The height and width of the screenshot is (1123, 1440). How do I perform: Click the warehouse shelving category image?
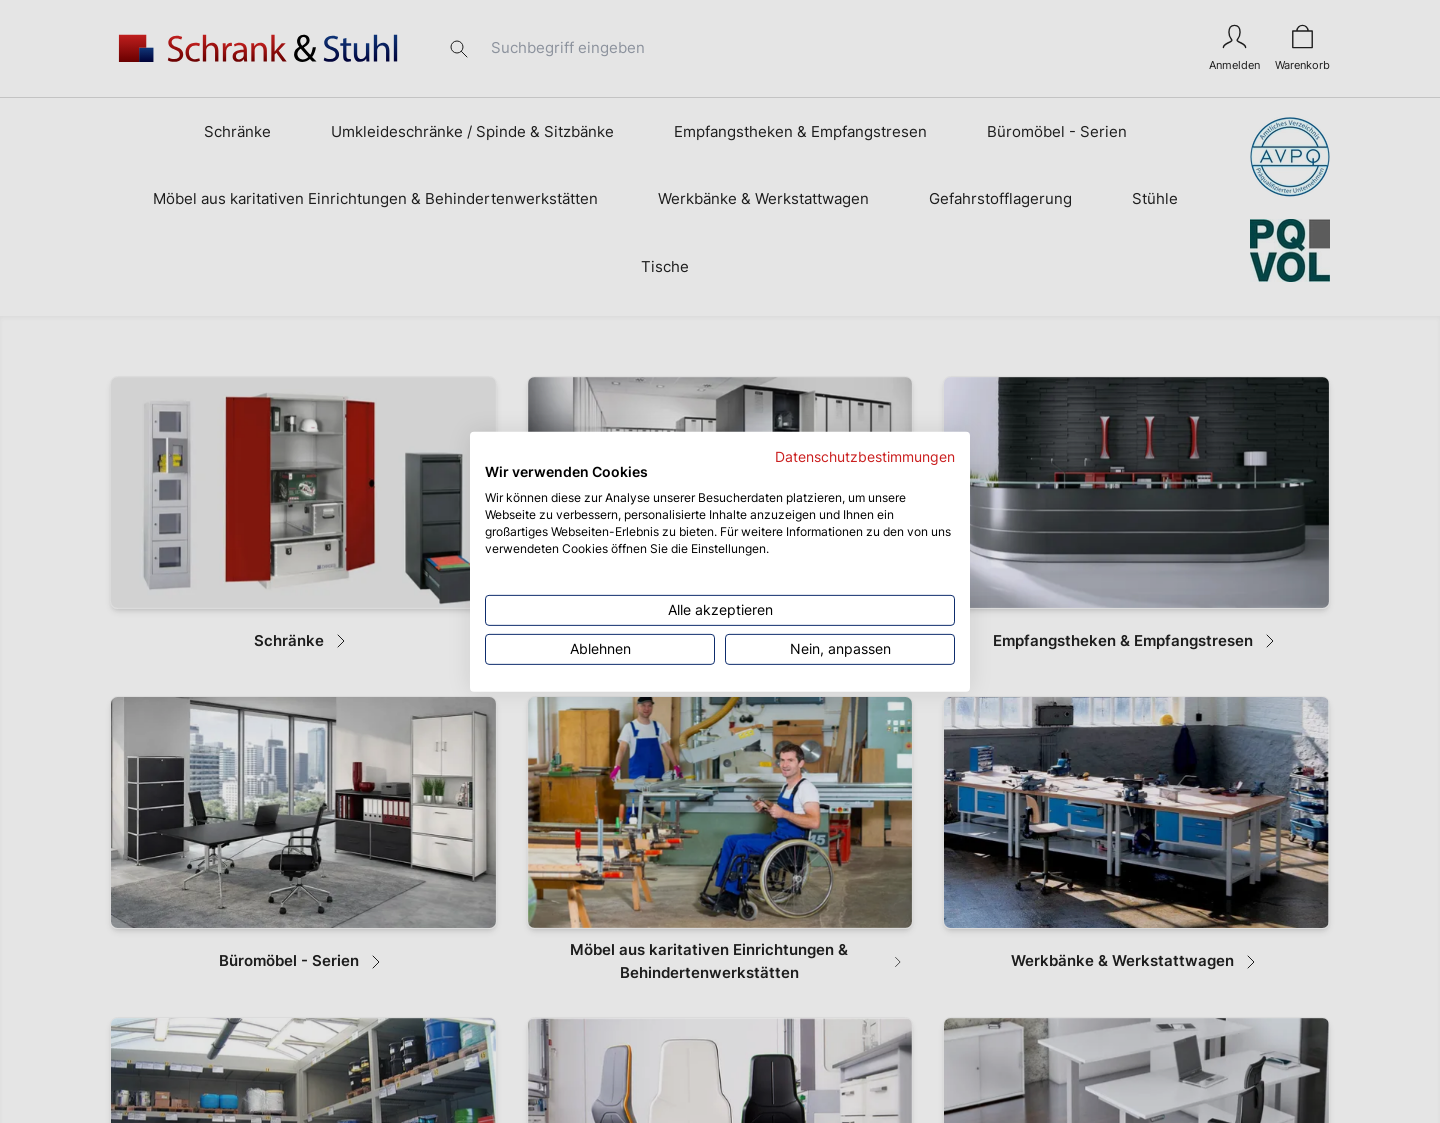[x=303, y=1070]
